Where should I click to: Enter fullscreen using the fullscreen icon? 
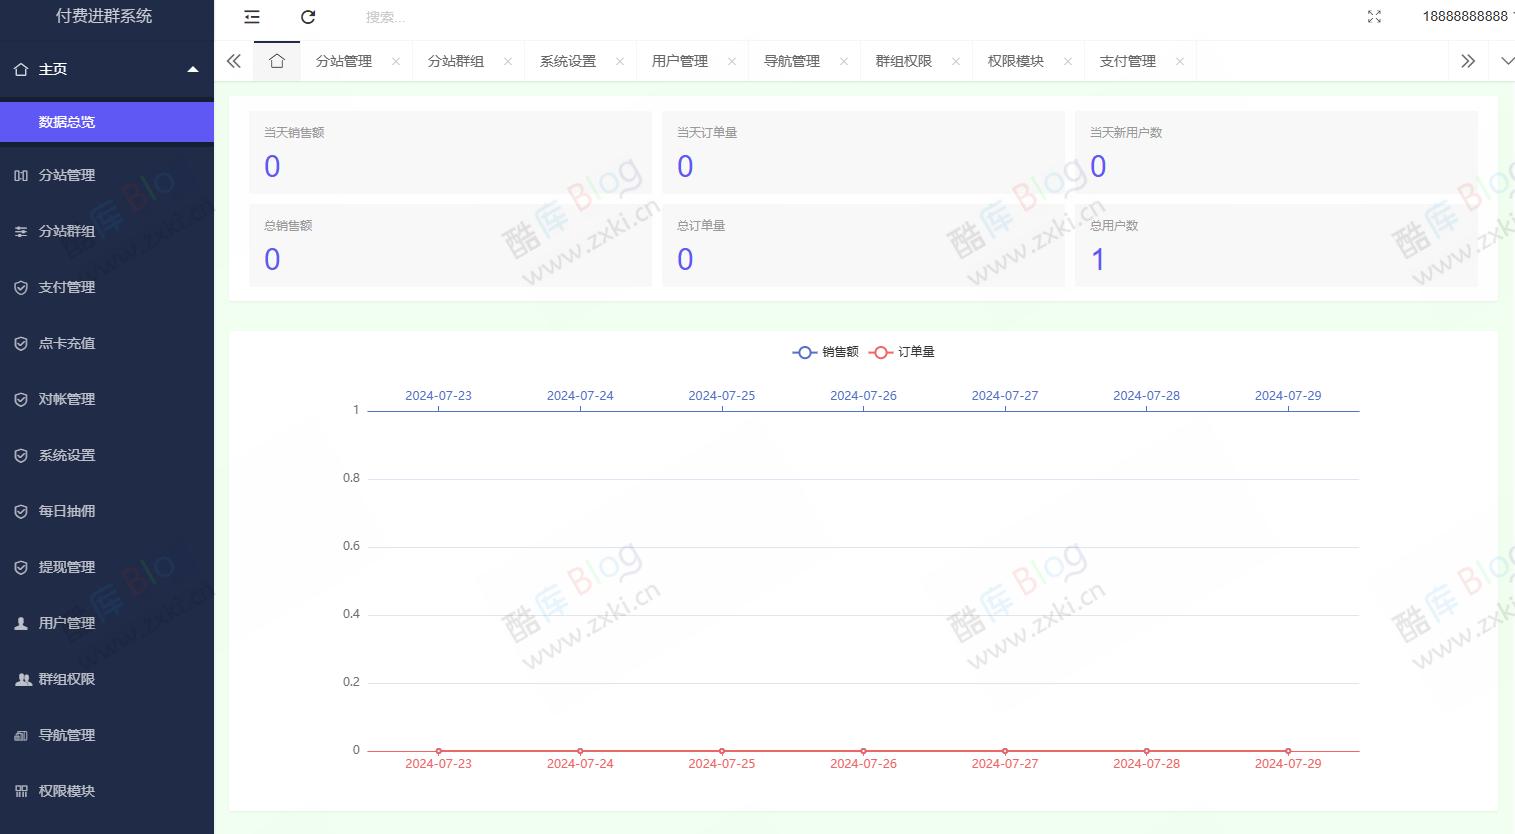coord(1375,16)
